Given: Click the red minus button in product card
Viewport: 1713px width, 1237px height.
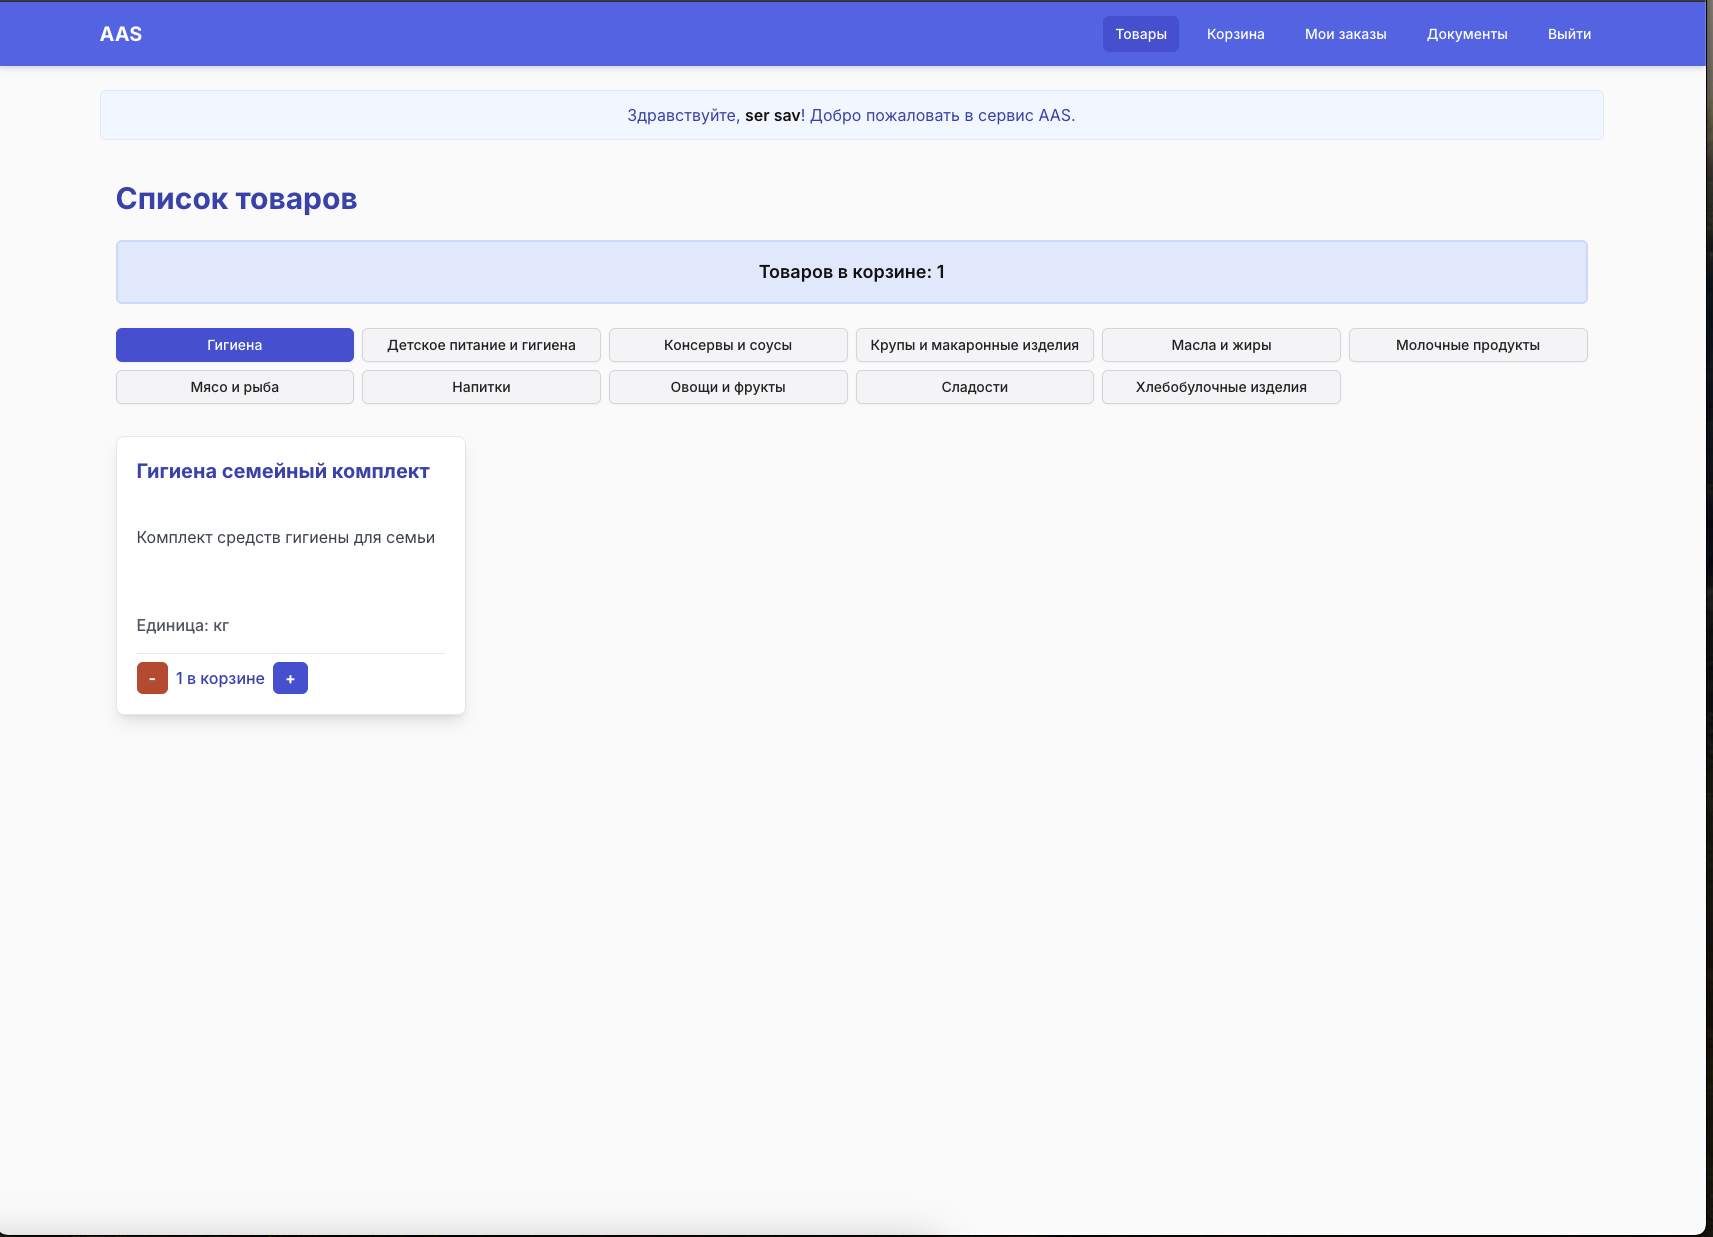Looking at the screenshot, I should (152, 678).
